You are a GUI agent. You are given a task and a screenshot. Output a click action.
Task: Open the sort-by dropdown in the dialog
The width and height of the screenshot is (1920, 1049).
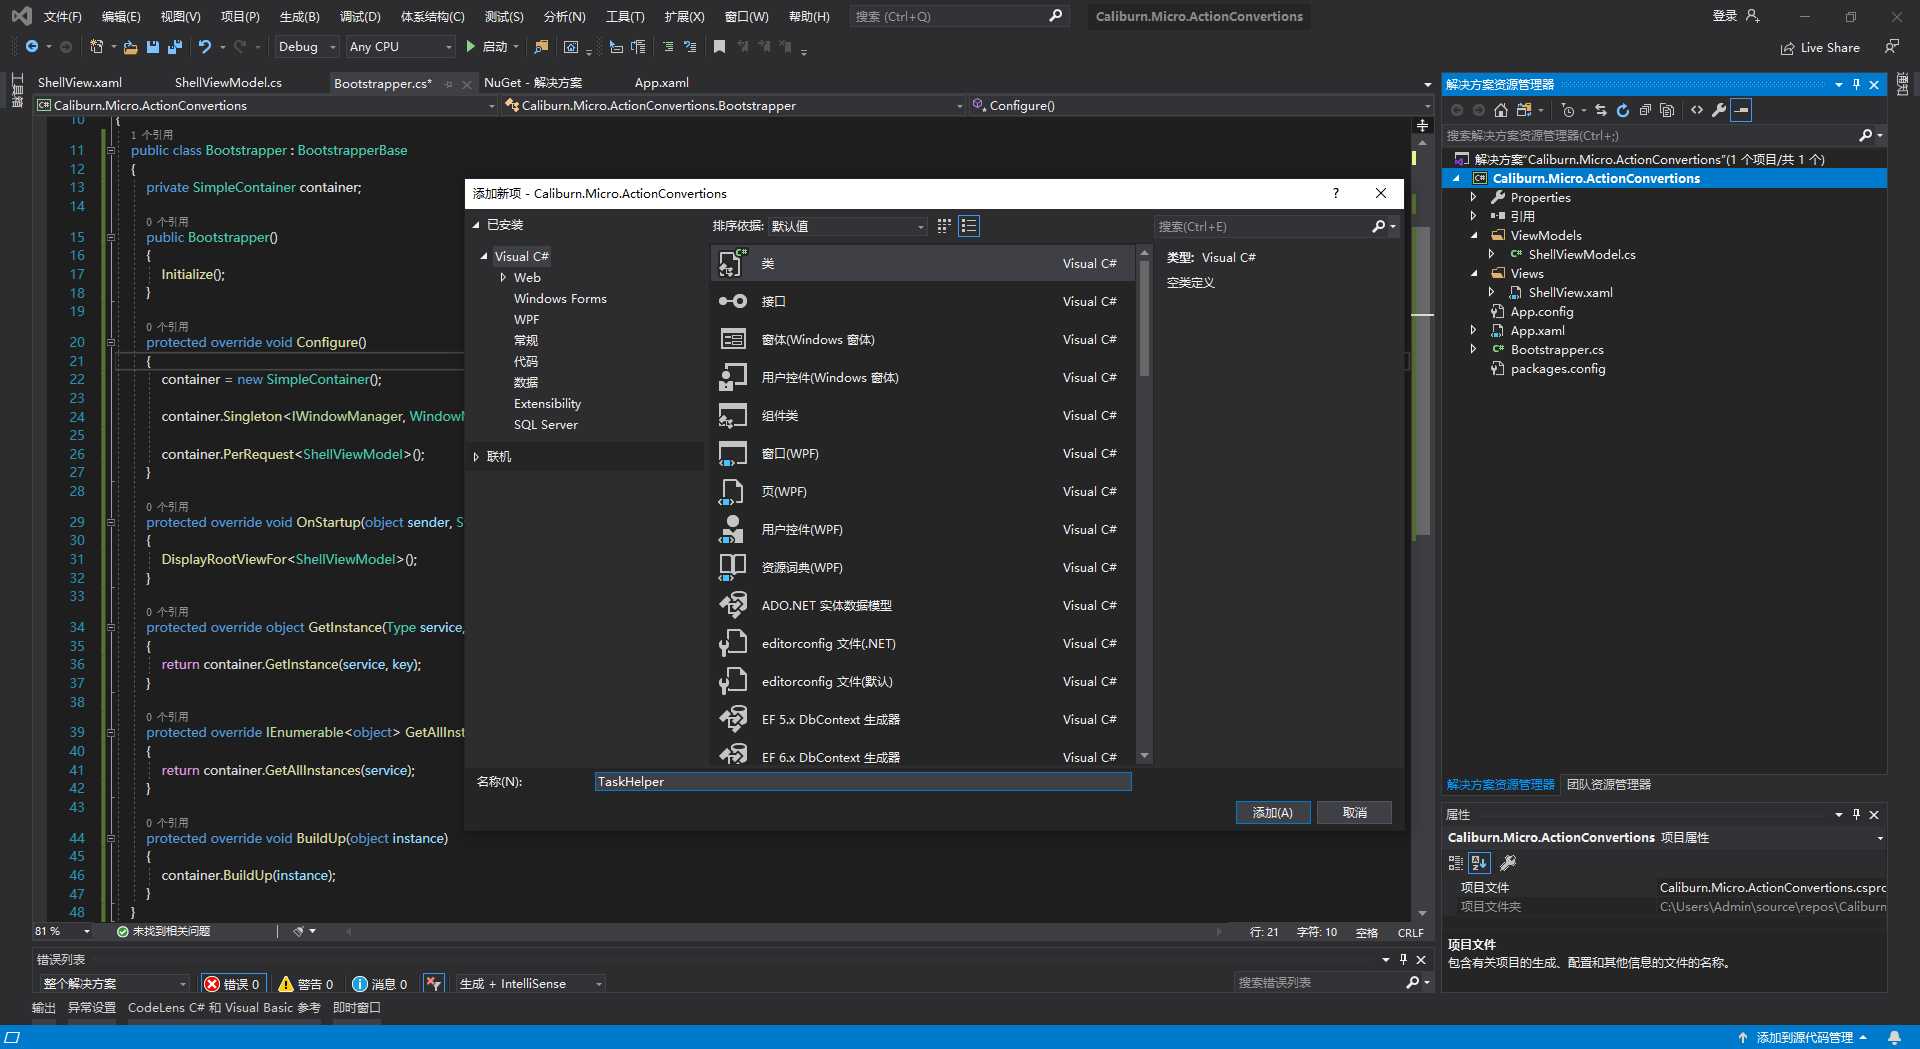click(x=849, y=227)
